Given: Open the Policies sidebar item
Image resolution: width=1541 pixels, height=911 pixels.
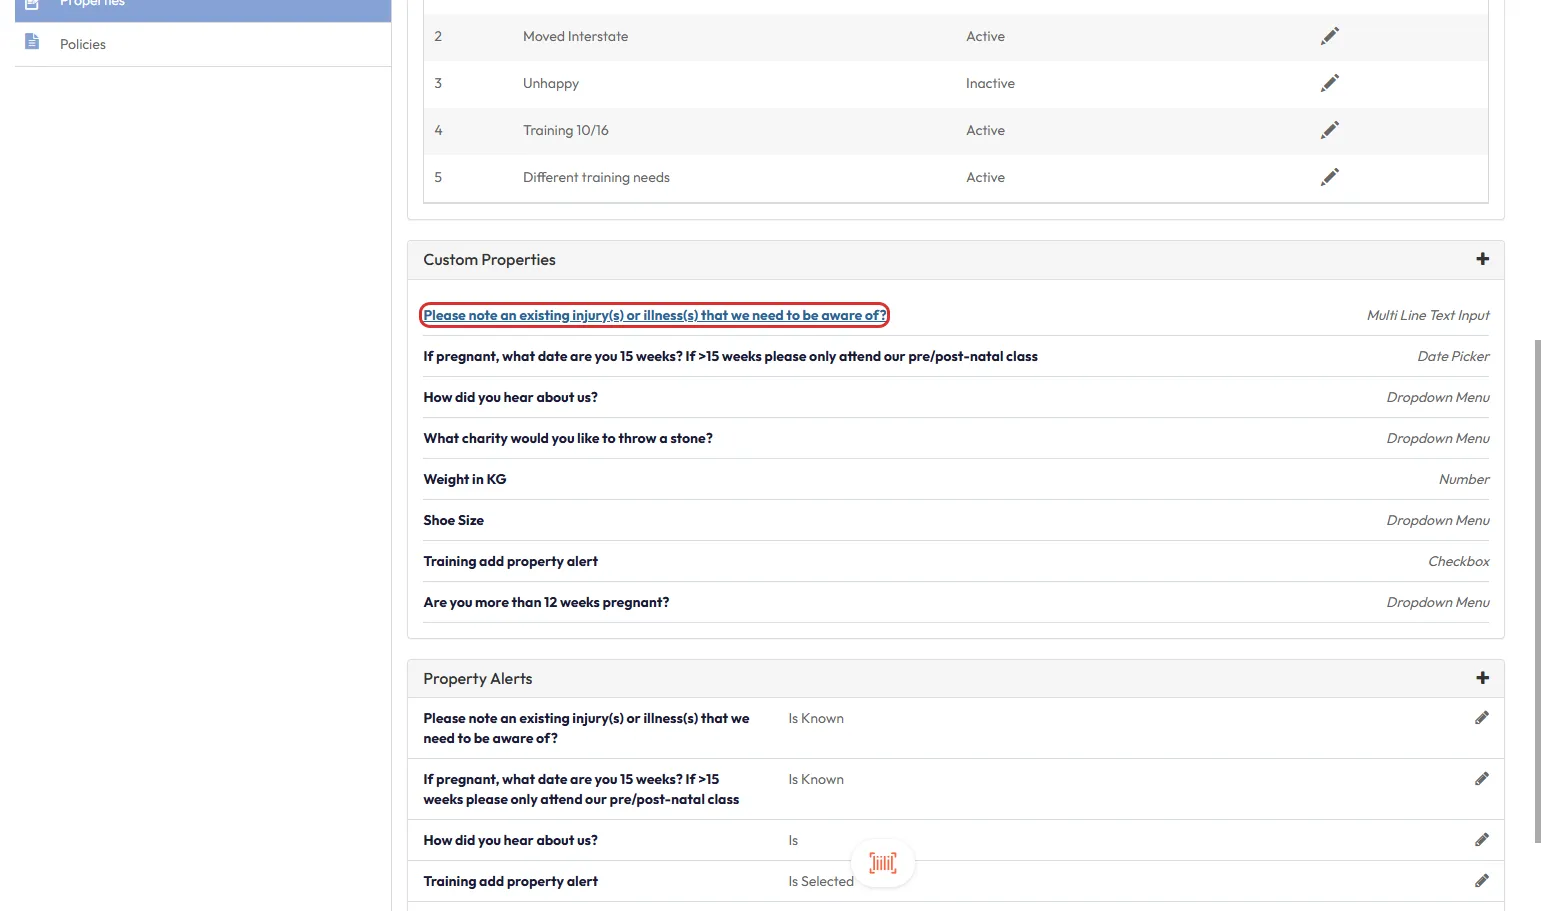Looking at the screenshot, I should [x=83, y=44].
